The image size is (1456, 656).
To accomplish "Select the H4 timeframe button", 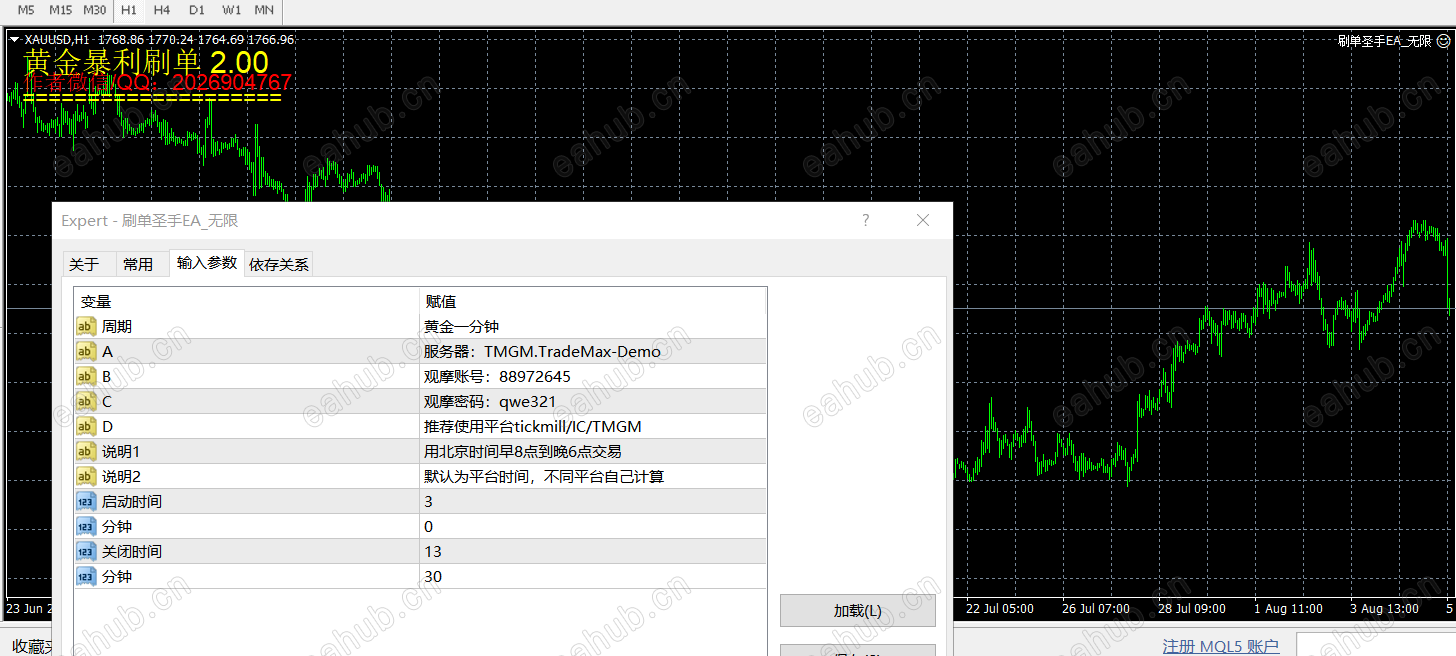I will tap(162, 10).
